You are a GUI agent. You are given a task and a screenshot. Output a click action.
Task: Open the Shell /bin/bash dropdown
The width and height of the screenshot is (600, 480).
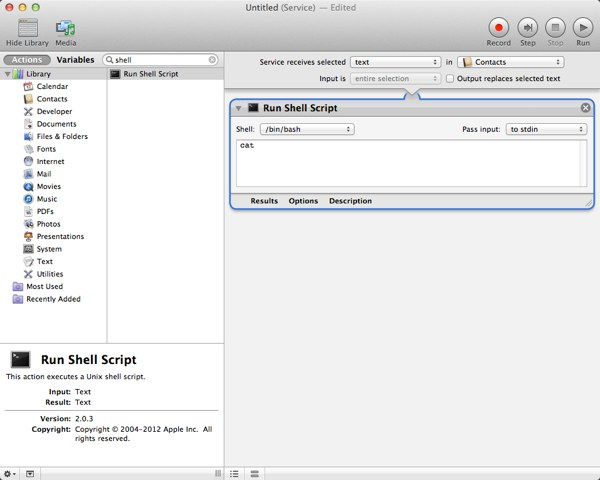pos(307,129)
